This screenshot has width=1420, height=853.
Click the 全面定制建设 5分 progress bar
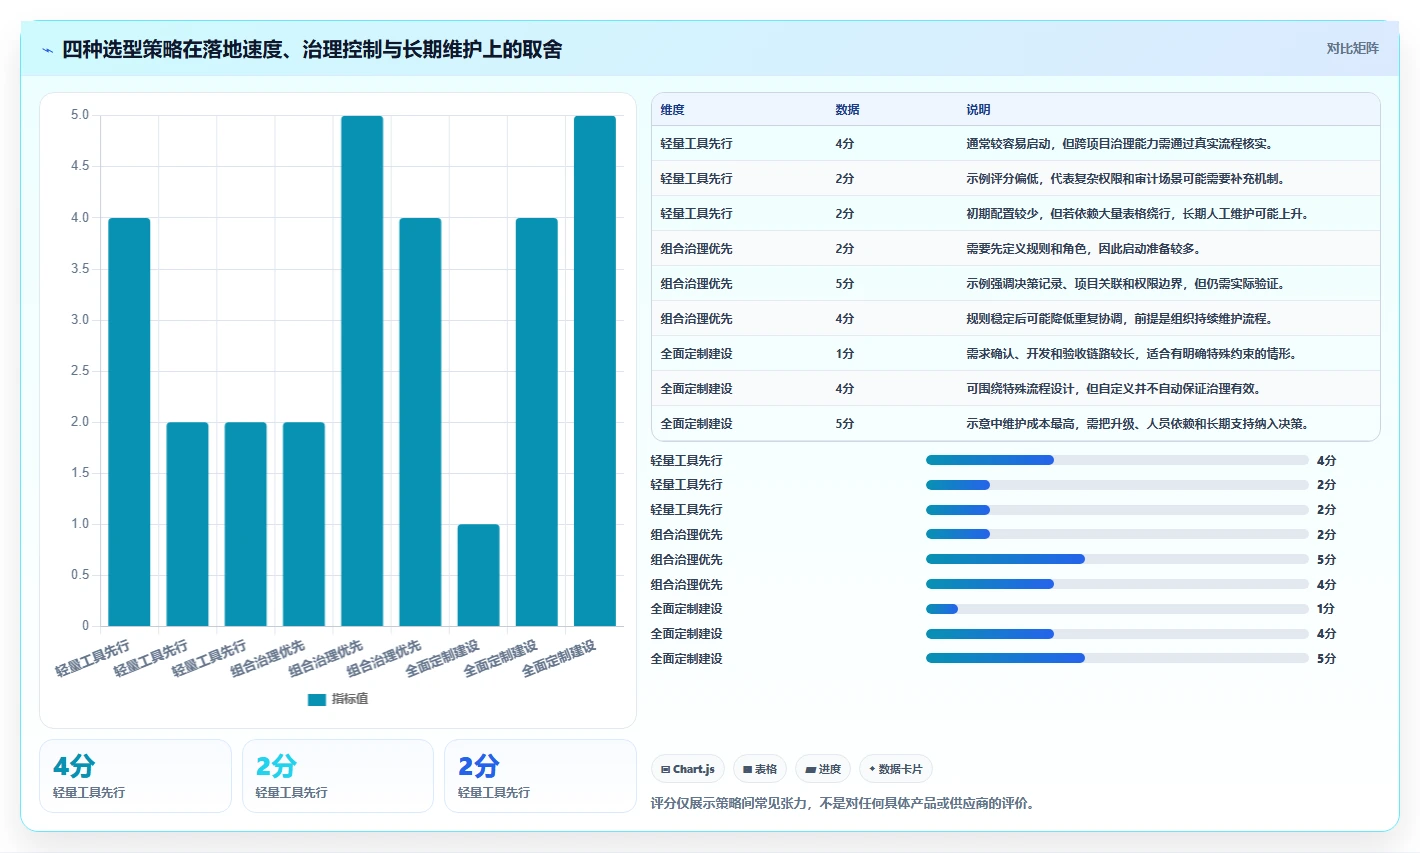[x=1117, y=658]
